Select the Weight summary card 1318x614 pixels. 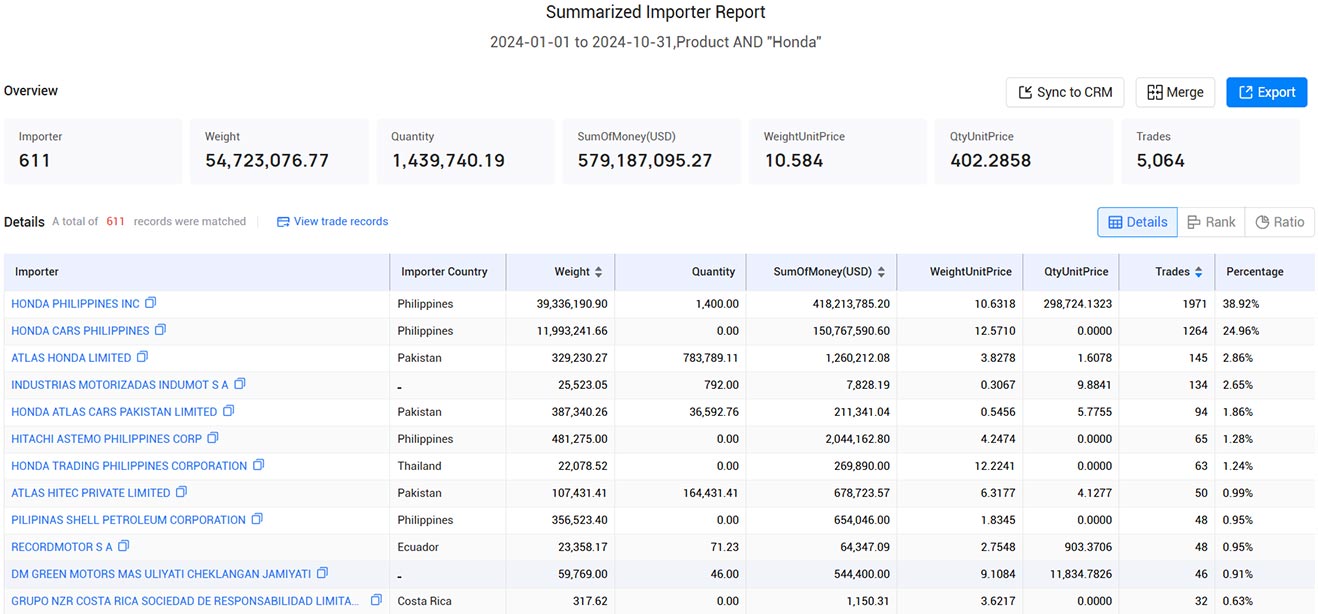pos(279,151)
